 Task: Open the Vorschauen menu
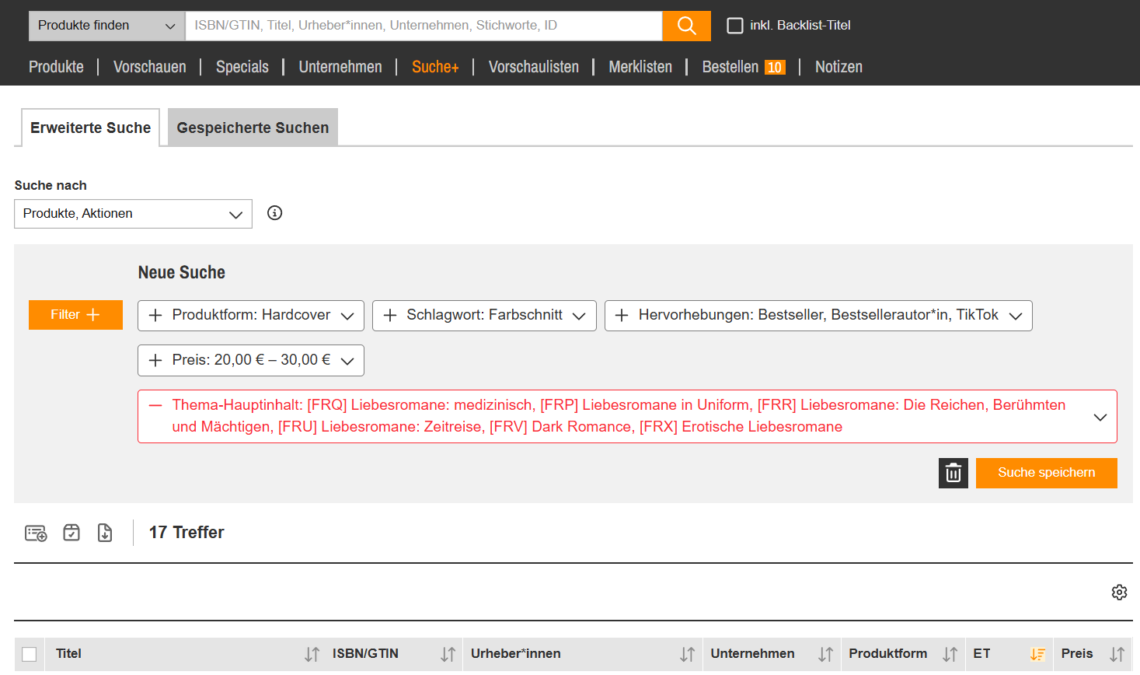coord(150,67)
